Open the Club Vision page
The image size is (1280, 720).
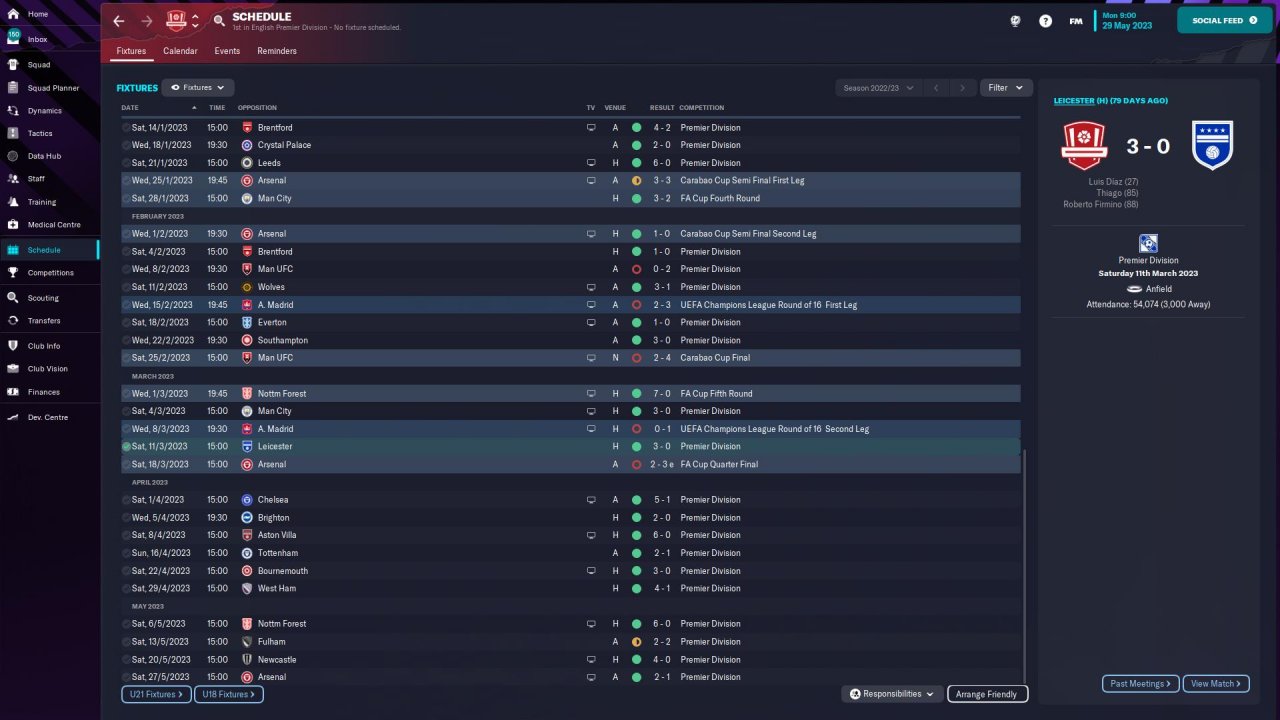50,369
